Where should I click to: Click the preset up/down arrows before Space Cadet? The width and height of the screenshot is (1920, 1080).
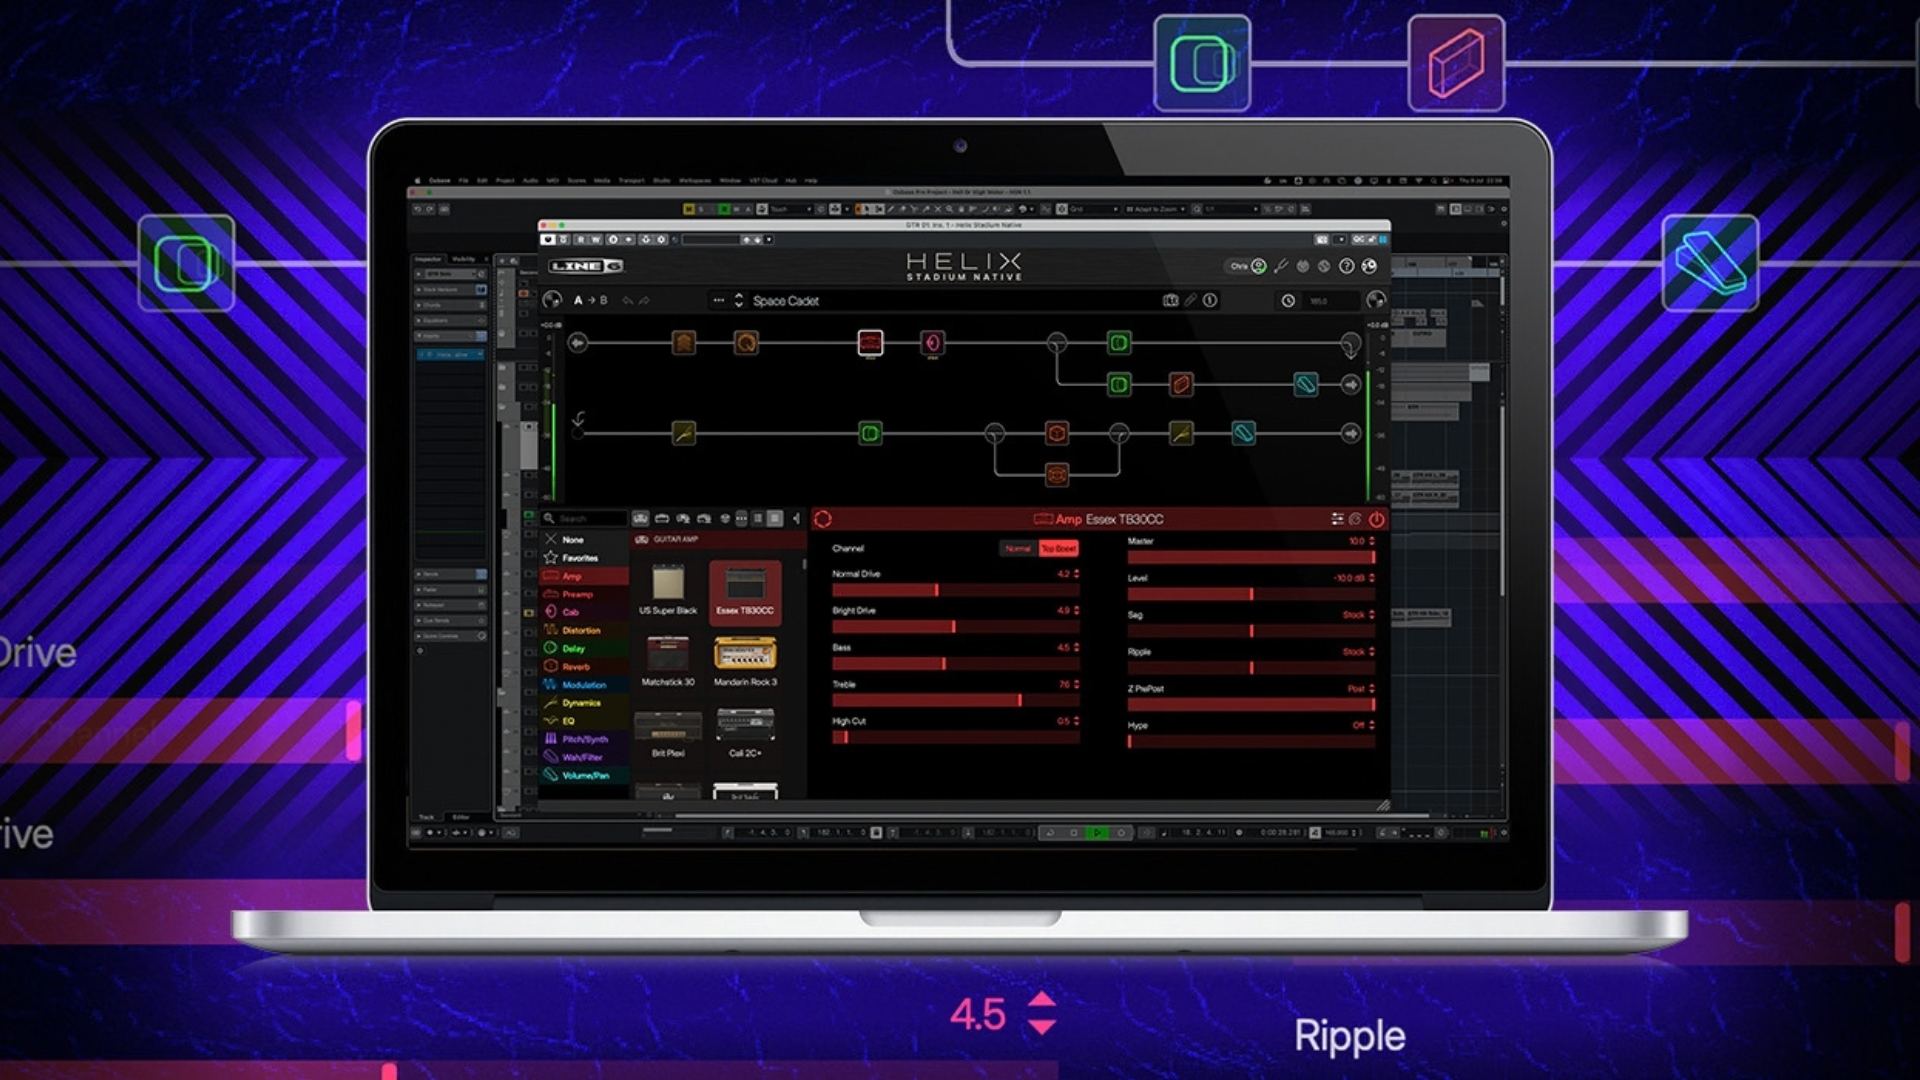(739, 300)
